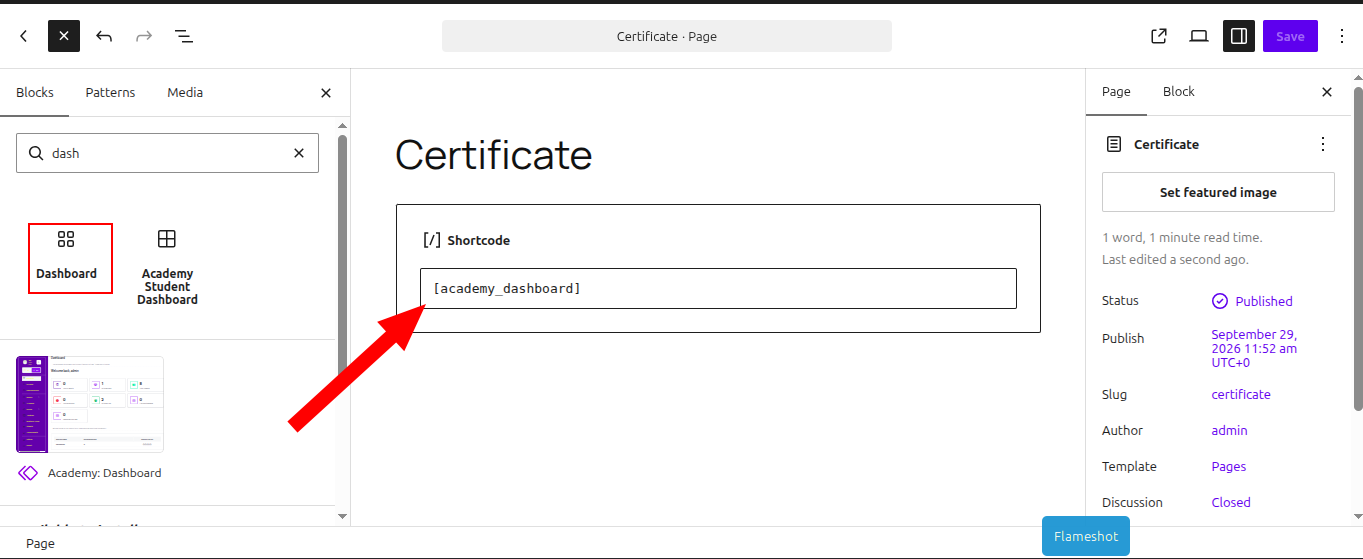Select the Academy Dashboard pattern thumbnail
Viewport: 1363px width, 559px height.
click(x=90, y=404)
